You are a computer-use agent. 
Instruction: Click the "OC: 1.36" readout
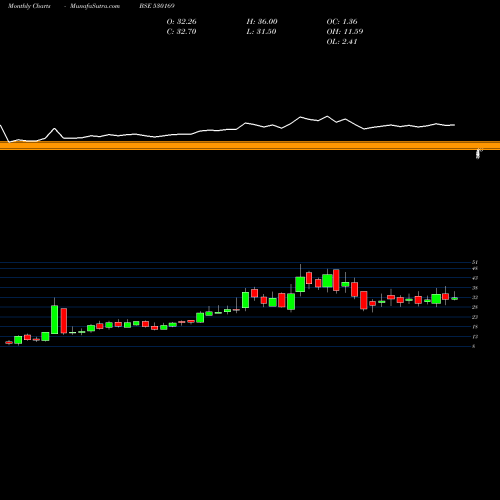click(x=342, y=22)
